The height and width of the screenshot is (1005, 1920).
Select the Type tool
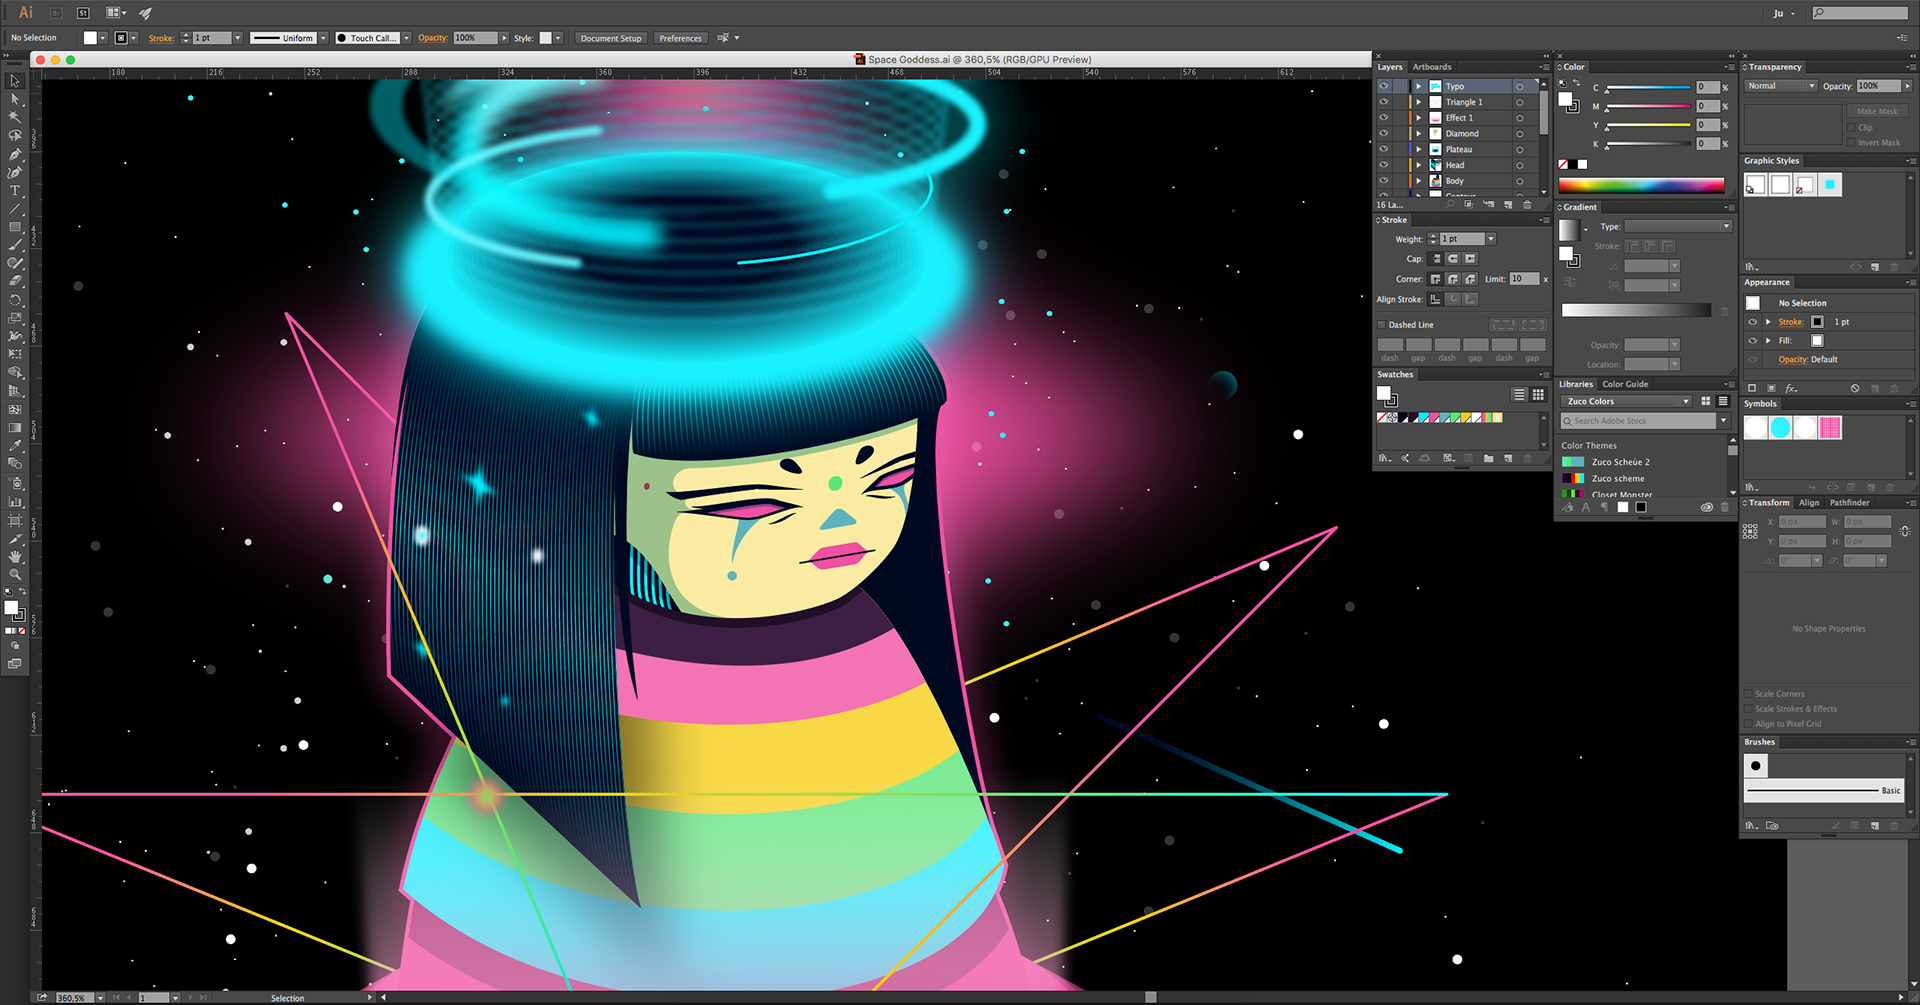[x=15, y=190]
